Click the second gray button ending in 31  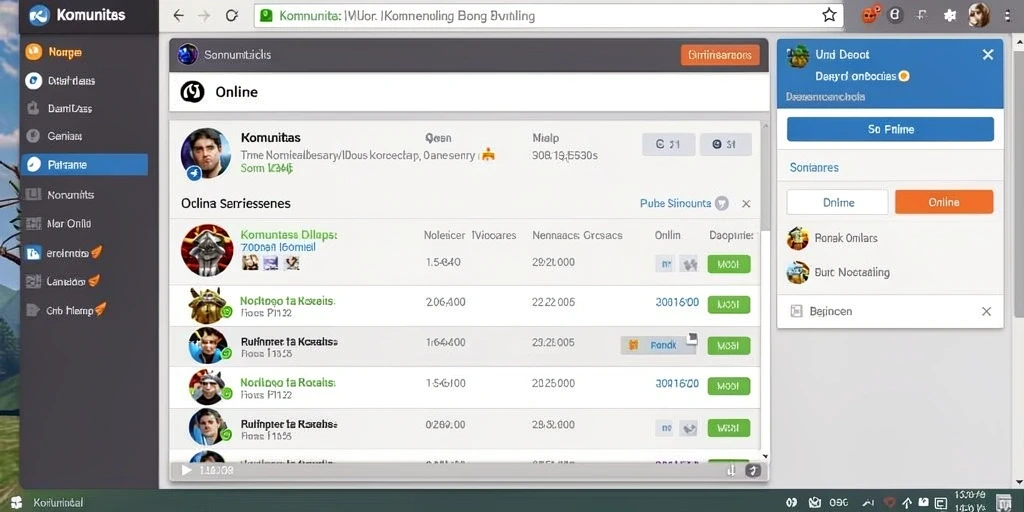[x=725, y=144]
